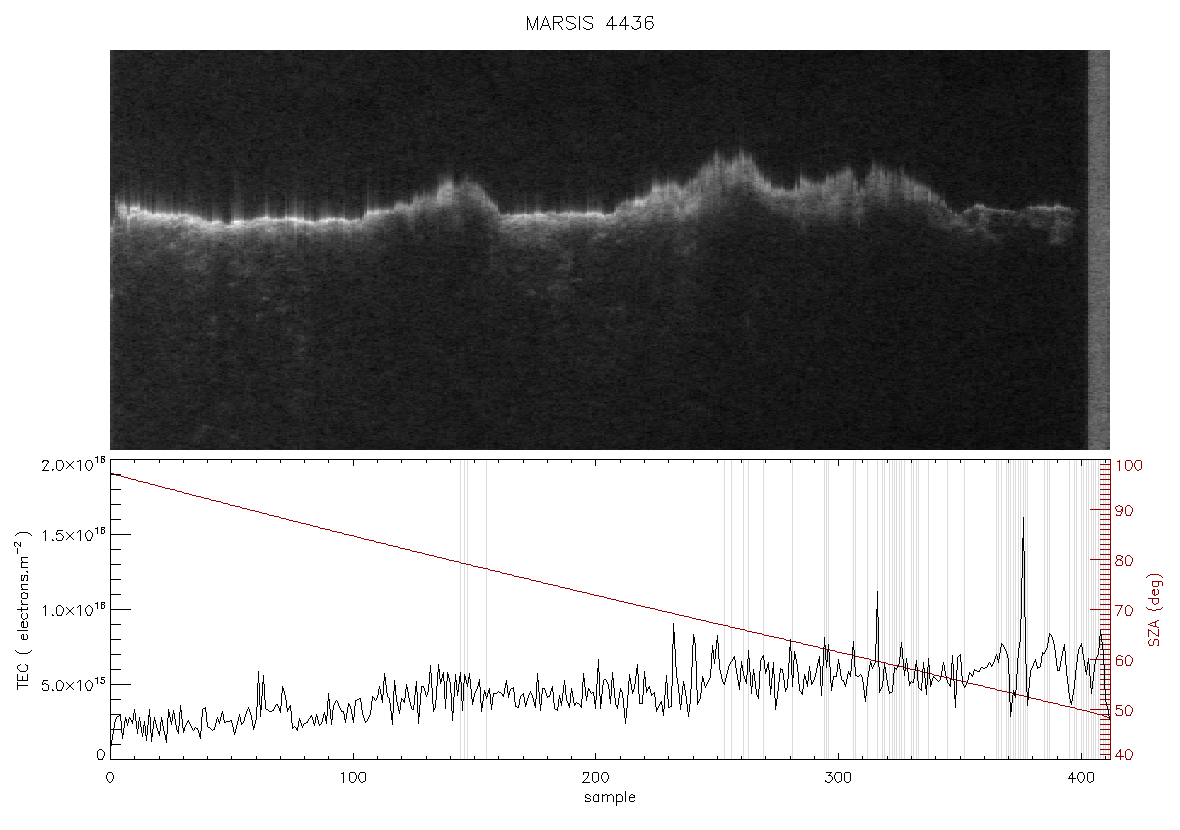Click the gray vertical strip at radargram's right edge

(1099, 250)
